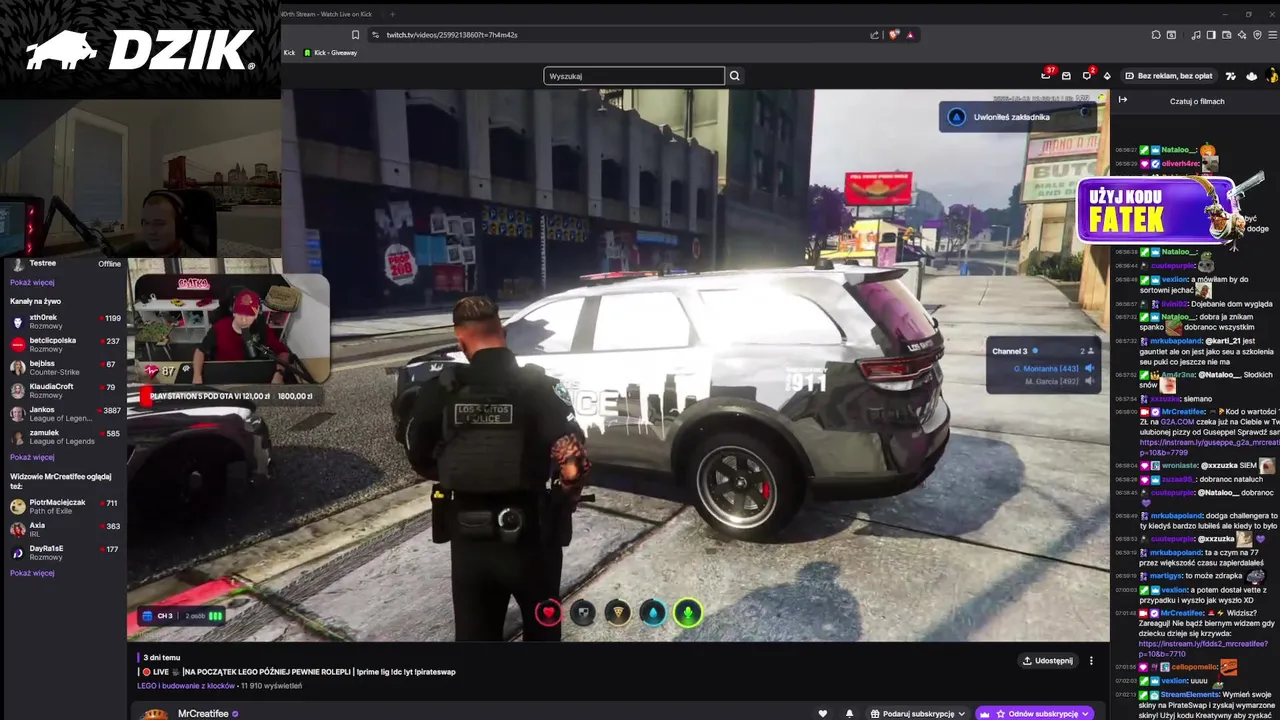Bookmark this page icon in address bar
The width and height of the screenshot is (1280, 720).
pos(355,35)
